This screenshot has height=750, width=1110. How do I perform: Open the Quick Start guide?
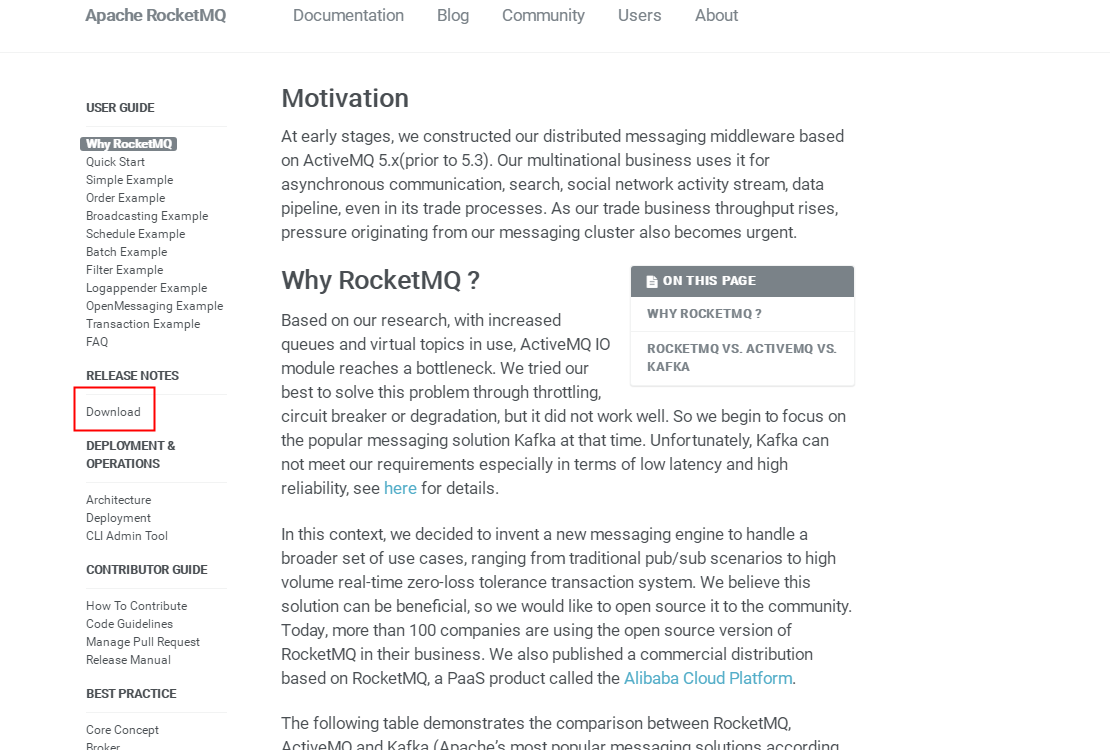tap(115, 162)
